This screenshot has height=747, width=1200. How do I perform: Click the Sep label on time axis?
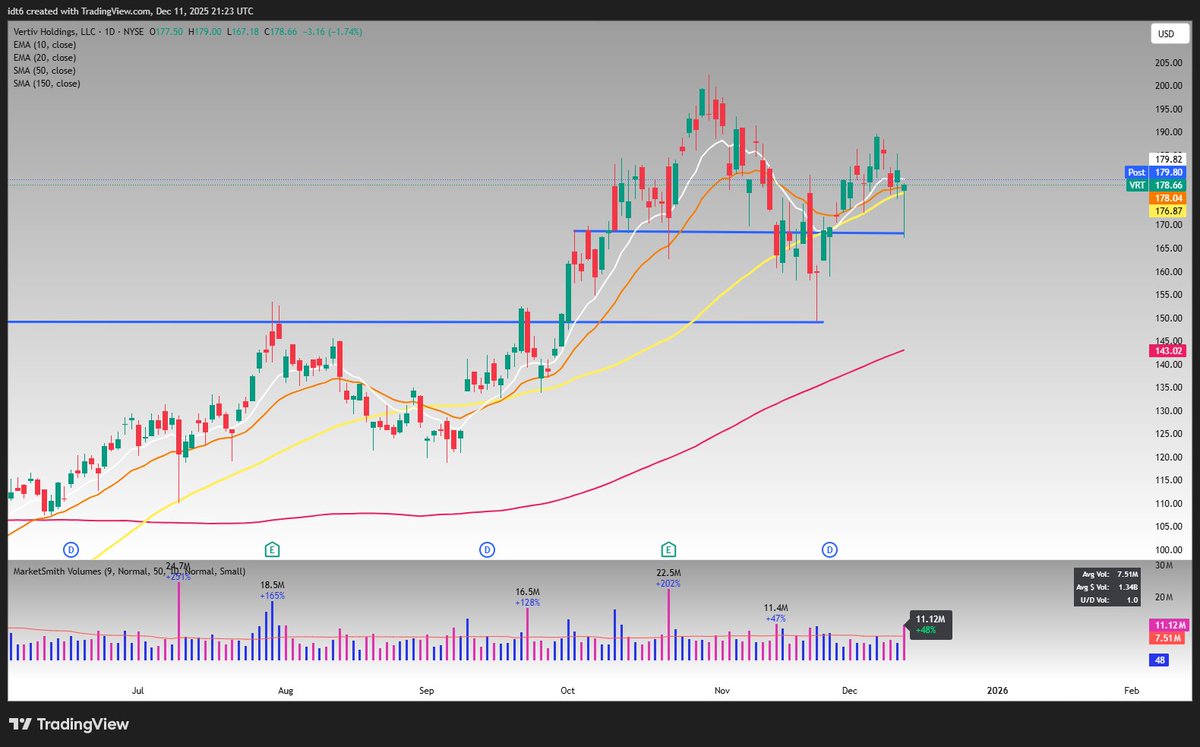tap(426, 691)
